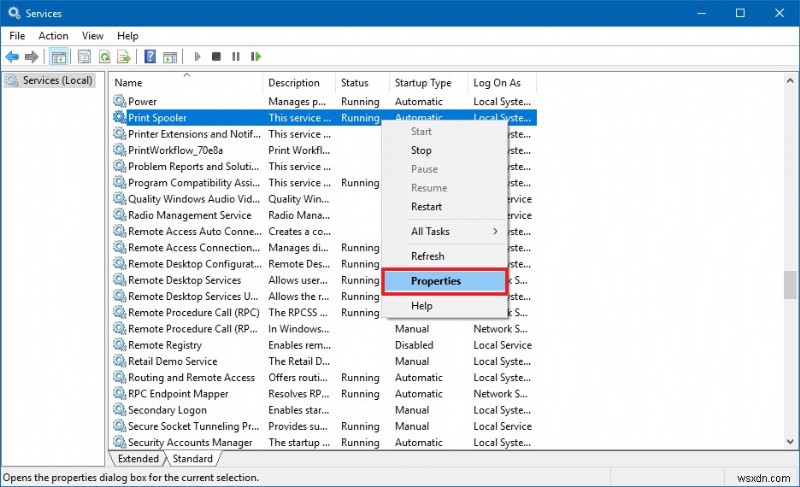
Task: Open the View menu
Action: (92, 36)
